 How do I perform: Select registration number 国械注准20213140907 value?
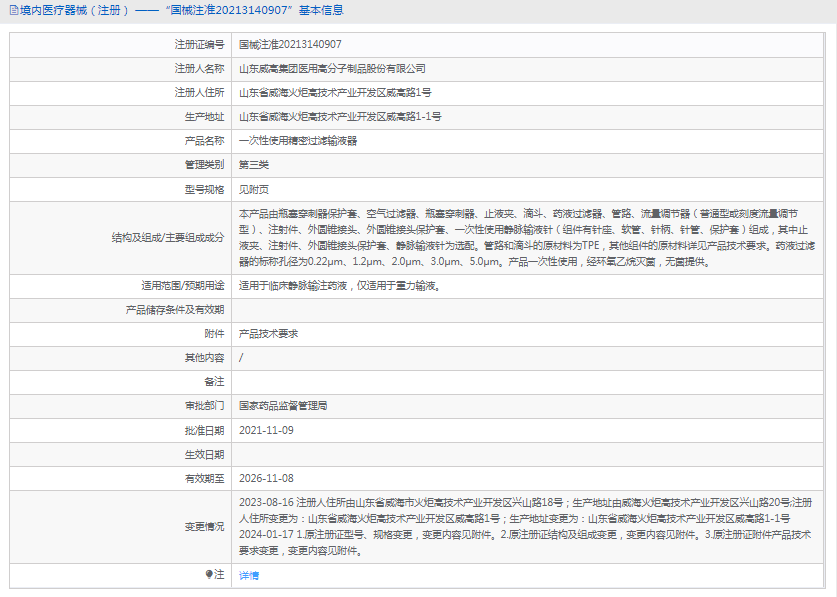tap(290, 44)
